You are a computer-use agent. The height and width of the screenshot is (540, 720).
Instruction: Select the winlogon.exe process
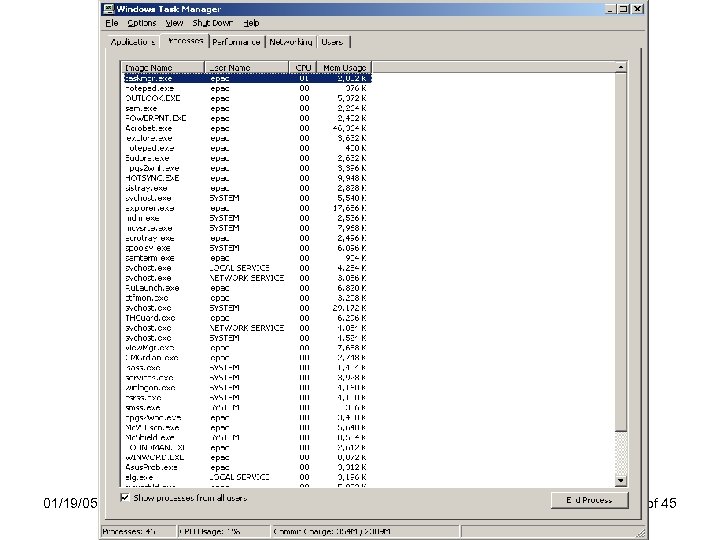(247, 388)
